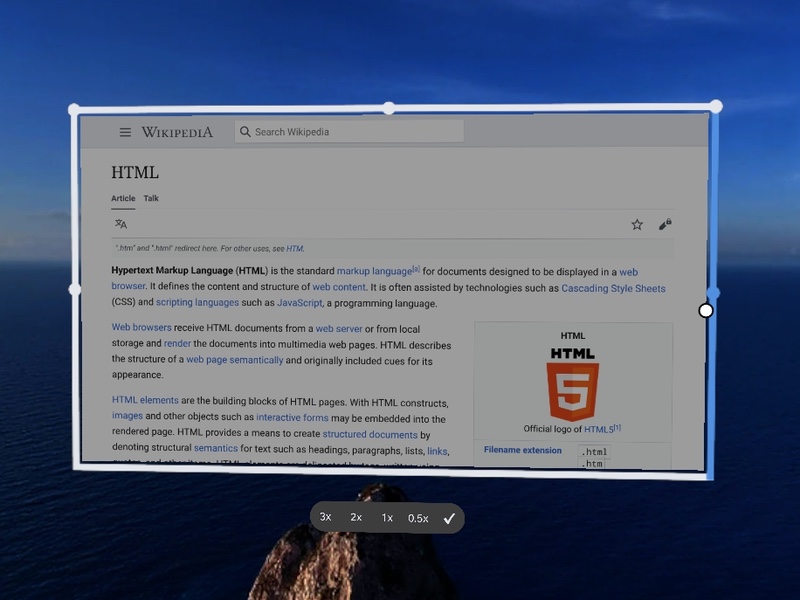Open the 'markup language' link
Image resolution: width=800 pixels, height=600 pixels.
tap(374, 271)
